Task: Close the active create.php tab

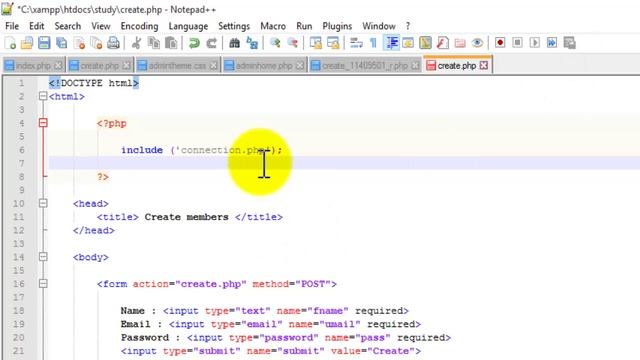Action: pyautogui.click(x=484, y=65)
